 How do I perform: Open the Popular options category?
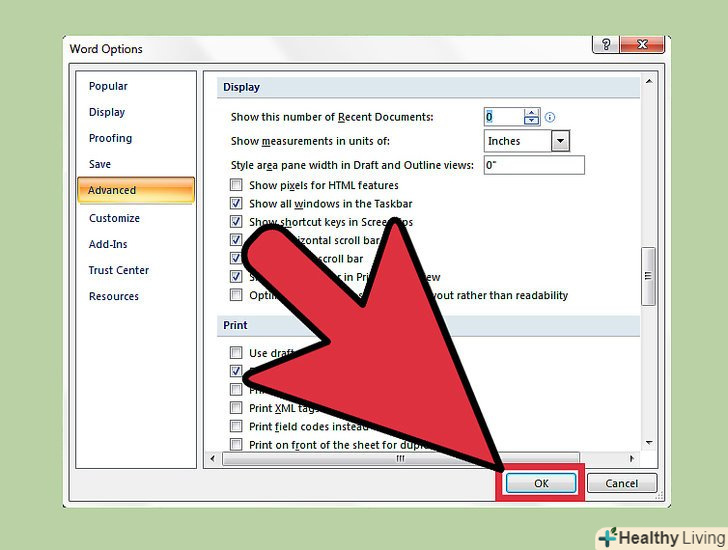[x=108, y=86]
